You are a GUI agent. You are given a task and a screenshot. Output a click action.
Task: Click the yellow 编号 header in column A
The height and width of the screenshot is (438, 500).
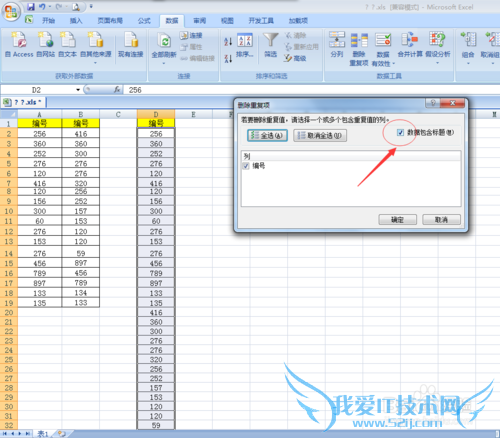click(39, 123)
